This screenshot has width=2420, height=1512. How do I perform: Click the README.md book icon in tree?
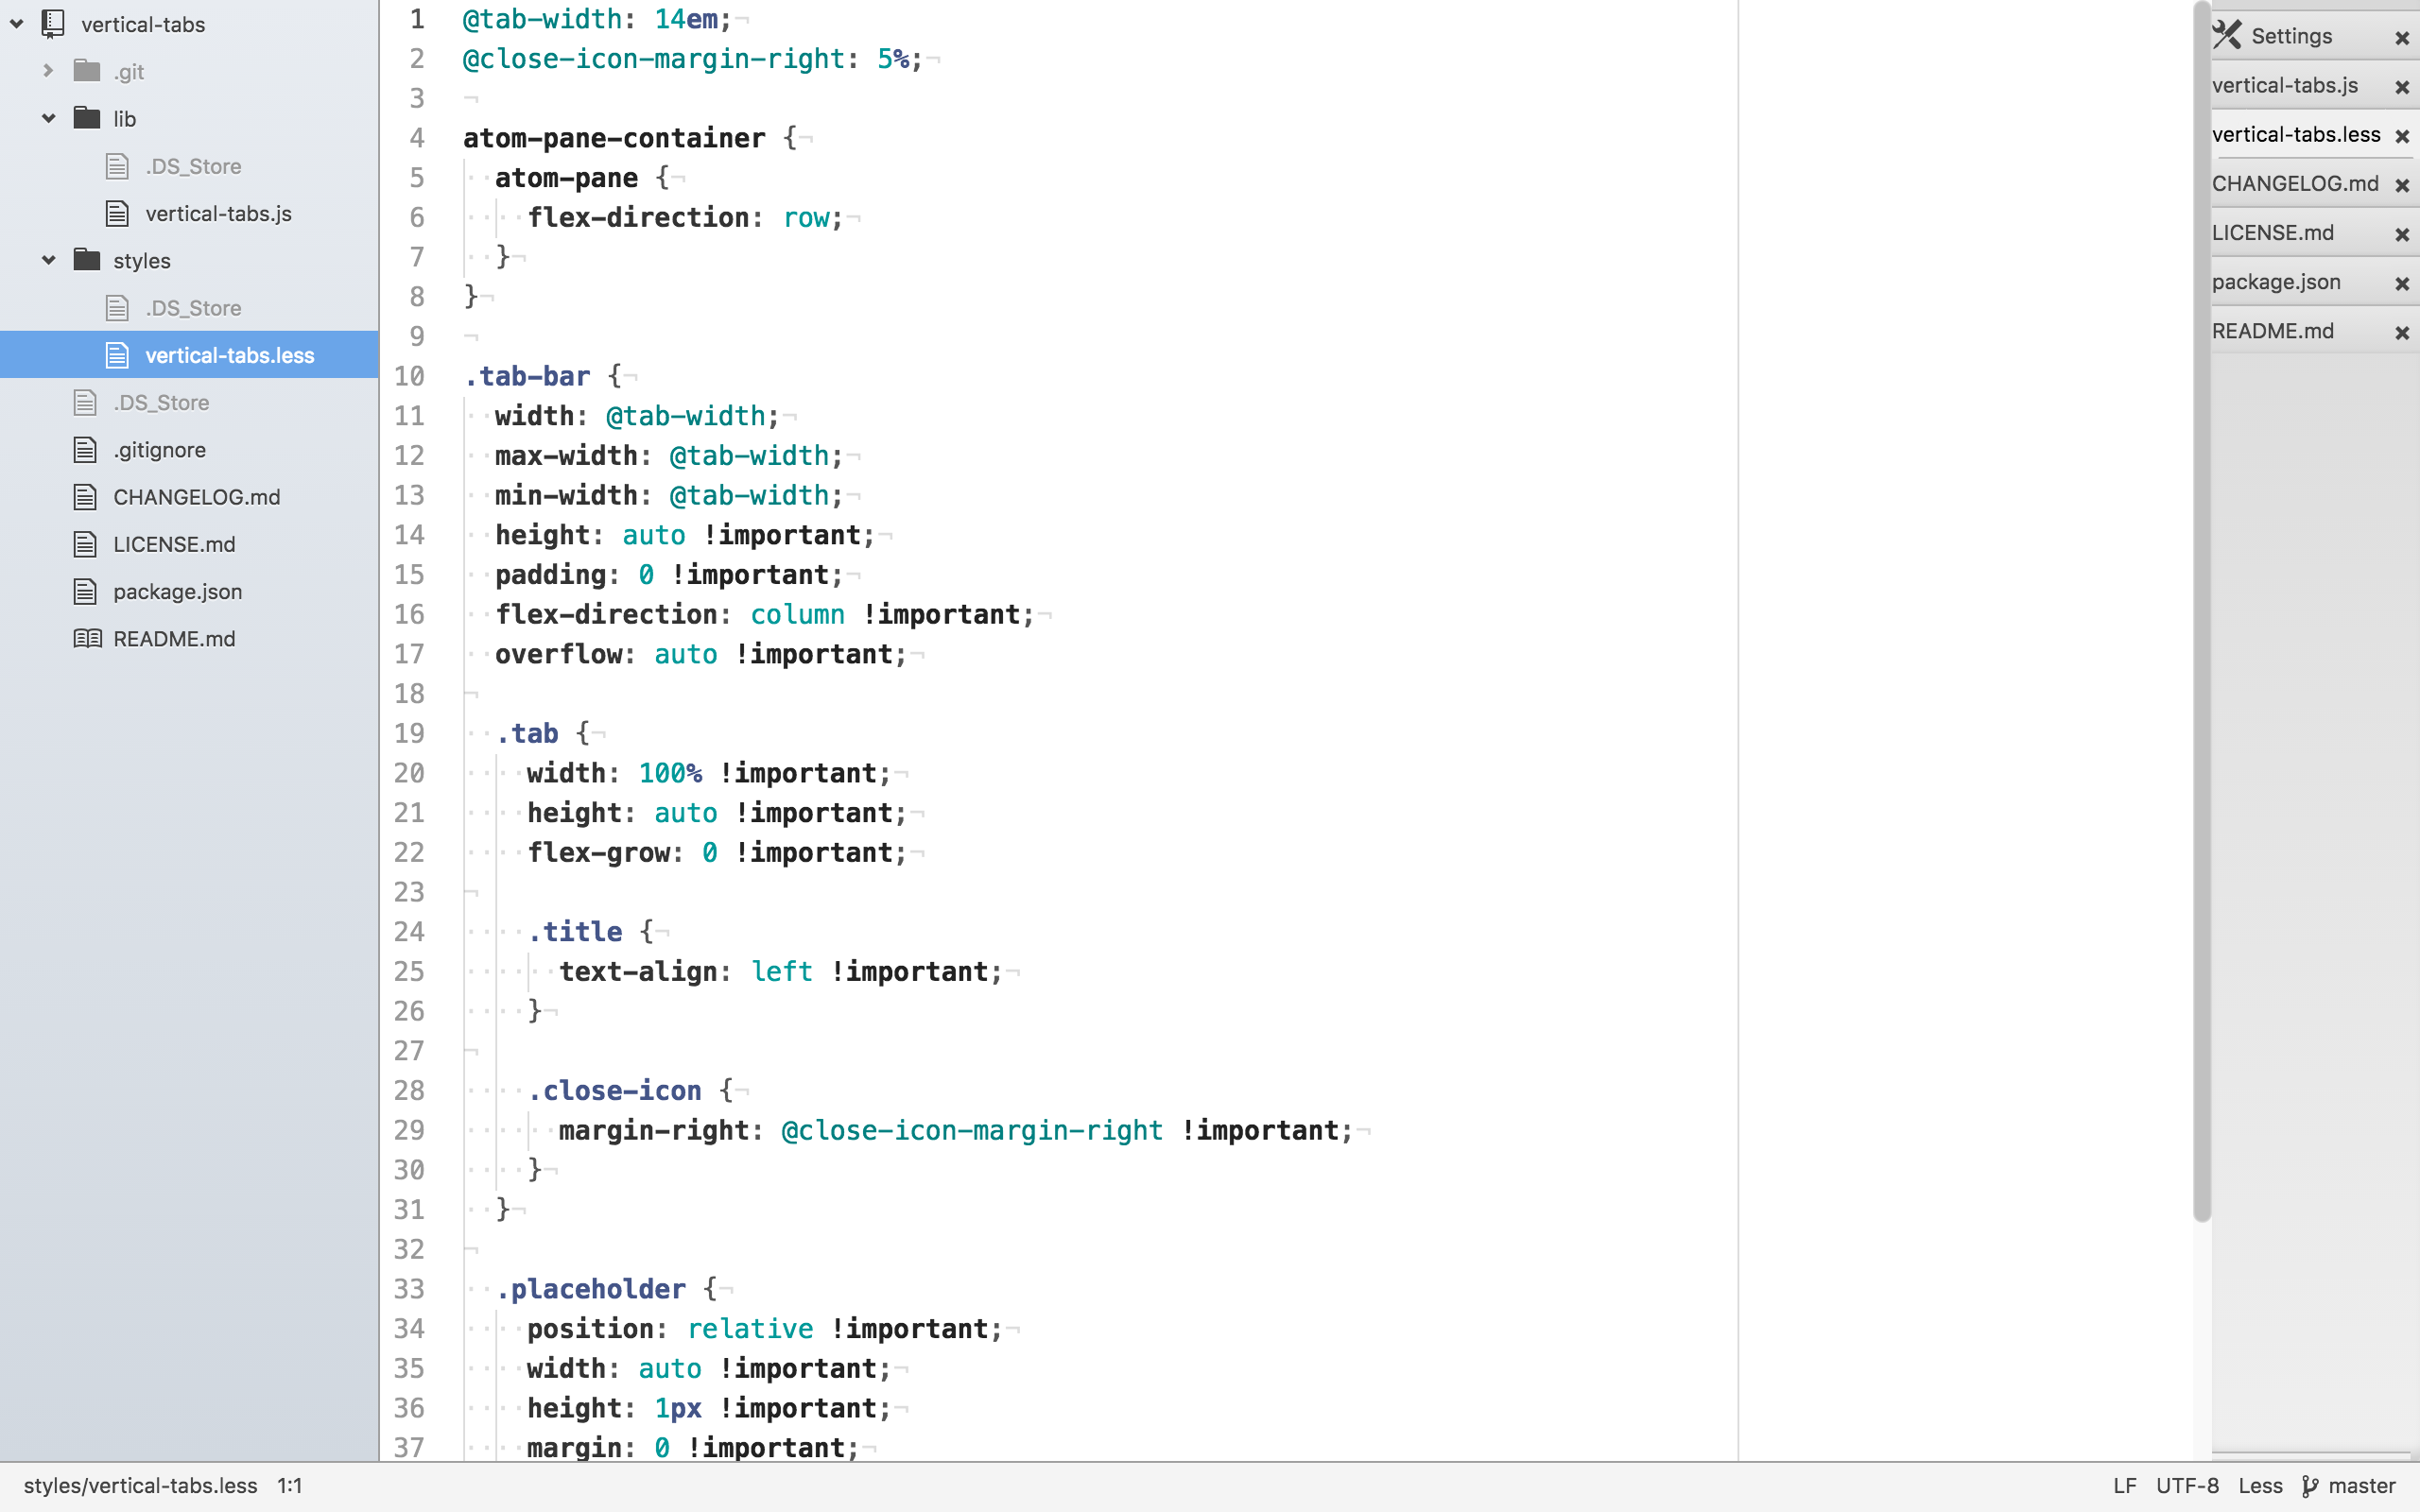(87, 639)
